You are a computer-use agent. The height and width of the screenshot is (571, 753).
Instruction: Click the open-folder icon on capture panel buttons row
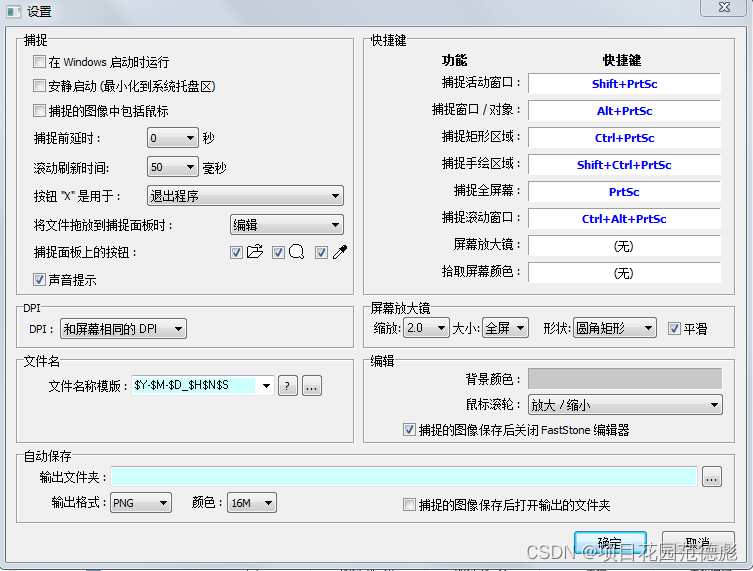pos(255,252)
